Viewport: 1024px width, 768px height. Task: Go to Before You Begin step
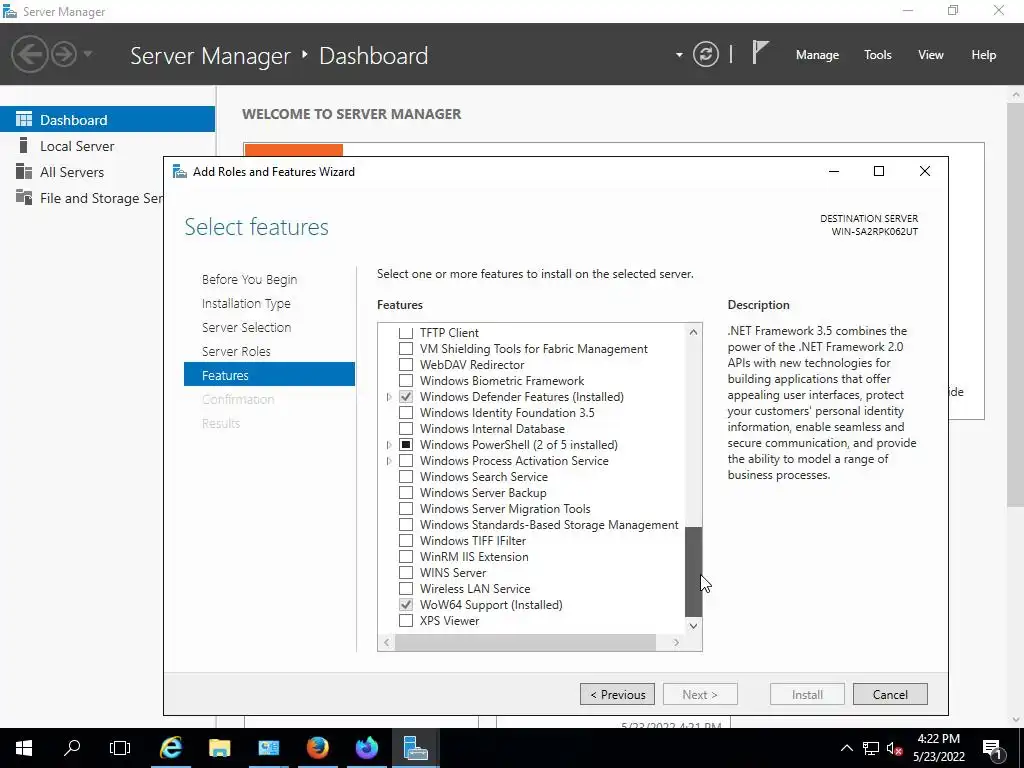[x=249, y=280]
